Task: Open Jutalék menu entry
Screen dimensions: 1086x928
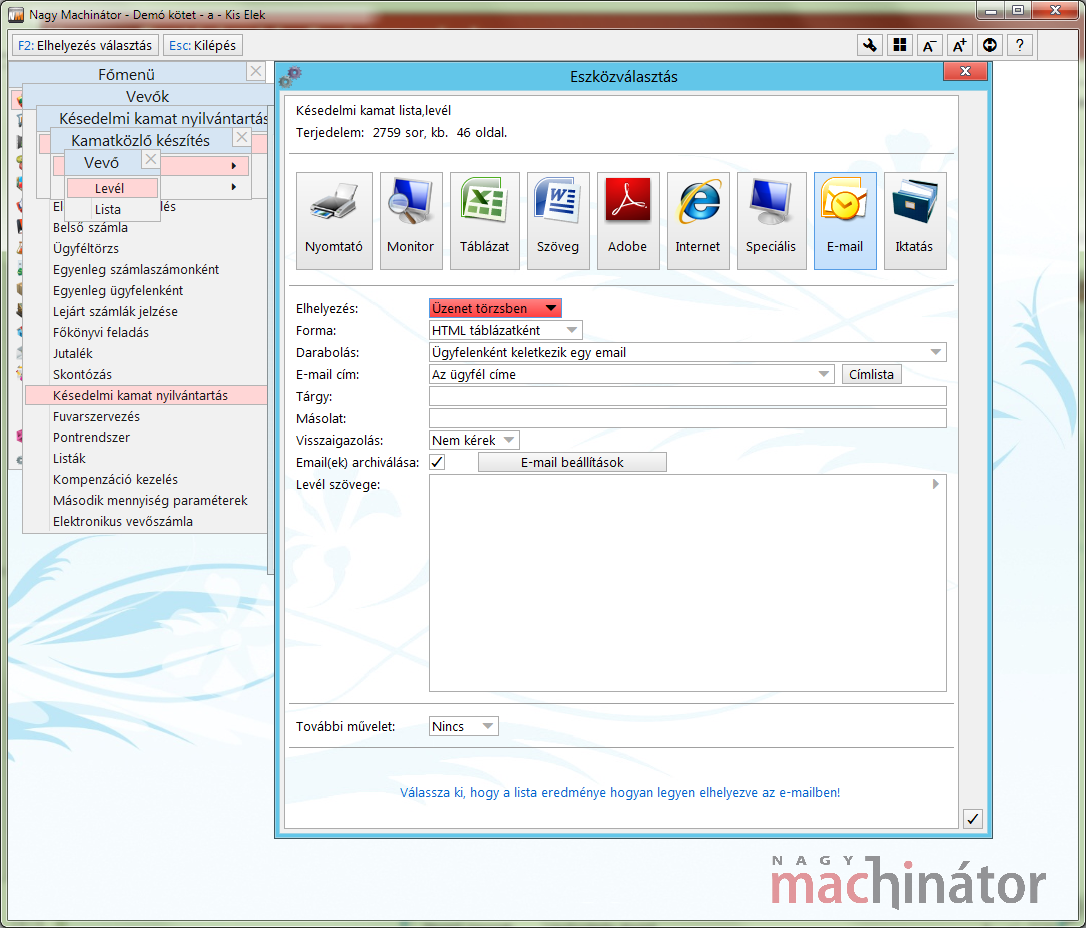Action: [x=73, y=353]
